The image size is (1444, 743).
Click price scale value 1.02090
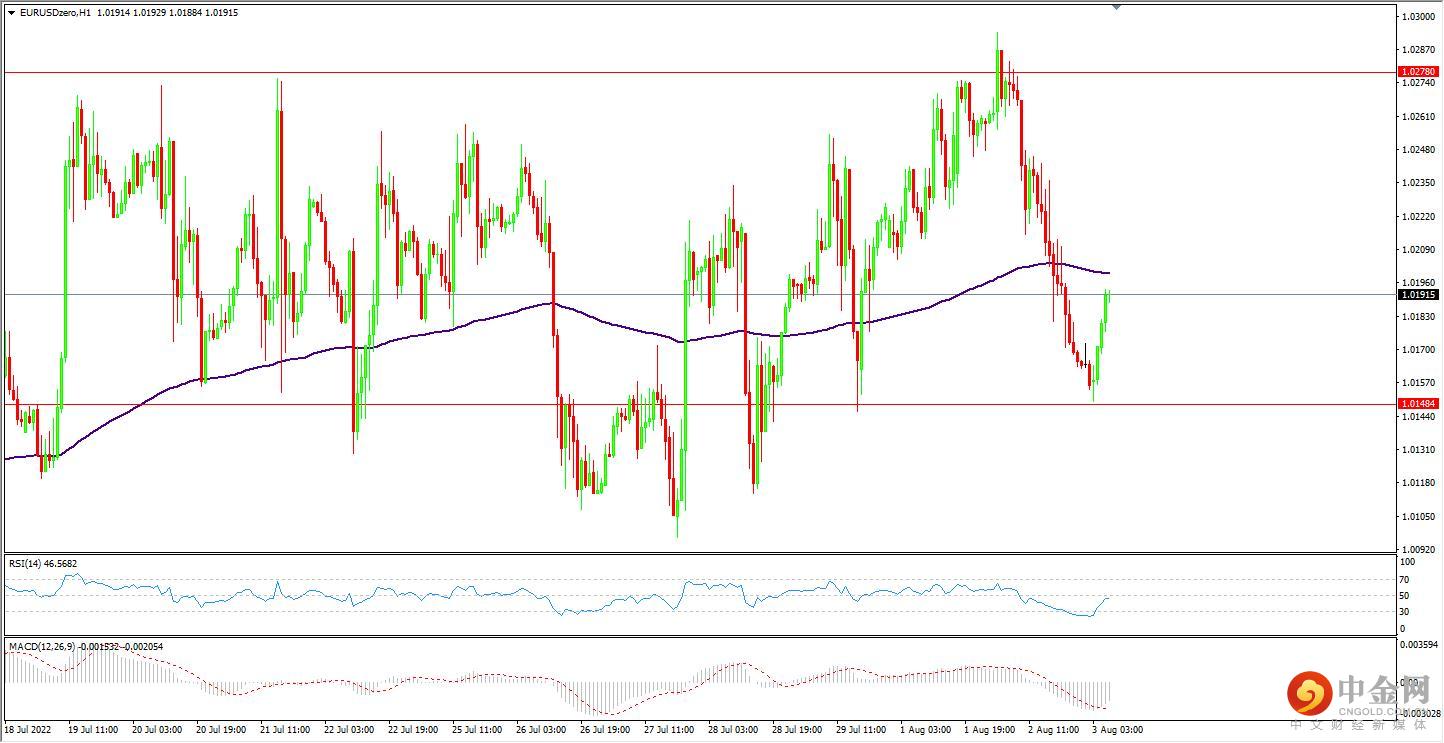coord(1419,250)
